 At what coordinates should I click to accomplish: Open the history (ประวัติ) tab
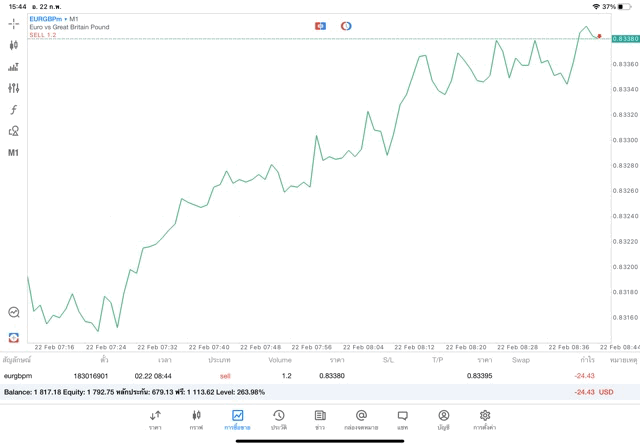[279, 419]
